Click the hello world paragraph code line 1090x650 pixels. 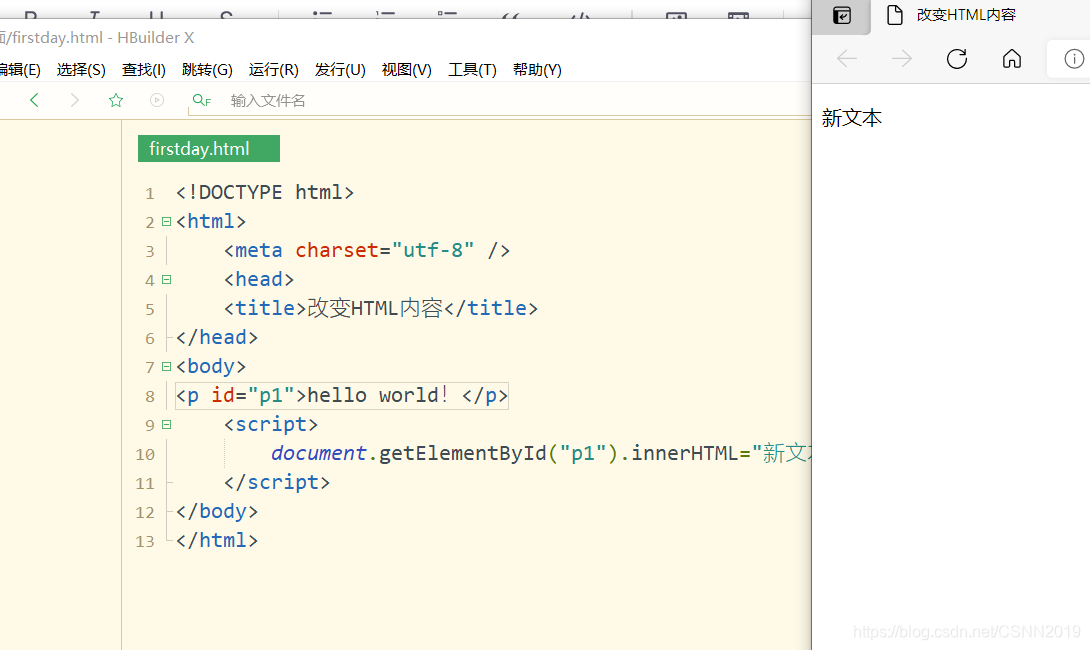(341, 396)
